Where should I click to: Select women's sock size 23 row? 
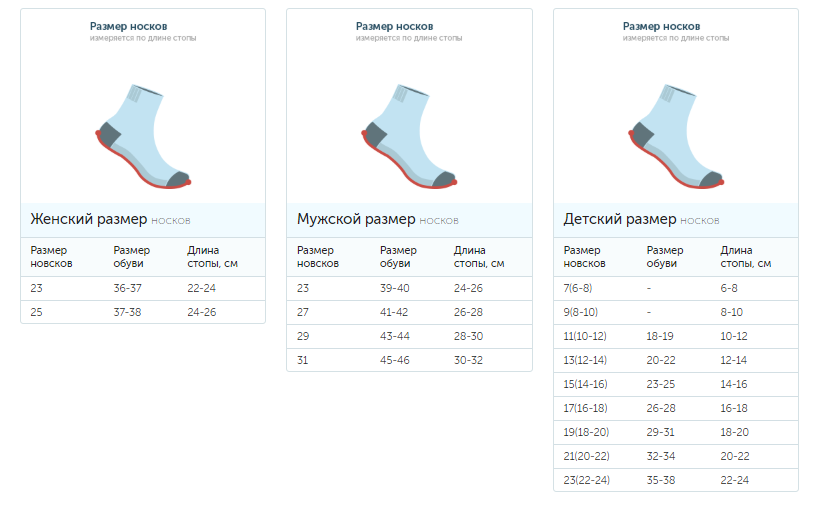(x=143, y=288)
